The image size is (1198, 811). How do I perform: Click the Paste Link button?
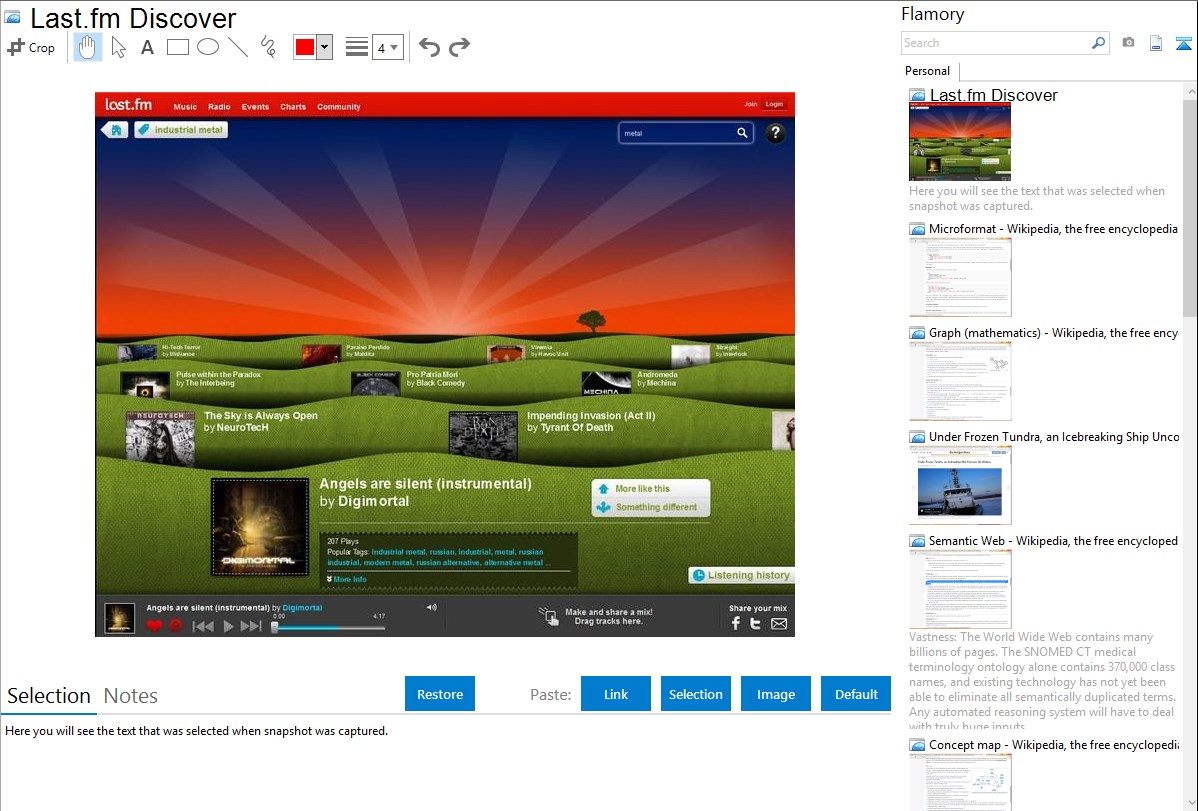click(616, 694)
